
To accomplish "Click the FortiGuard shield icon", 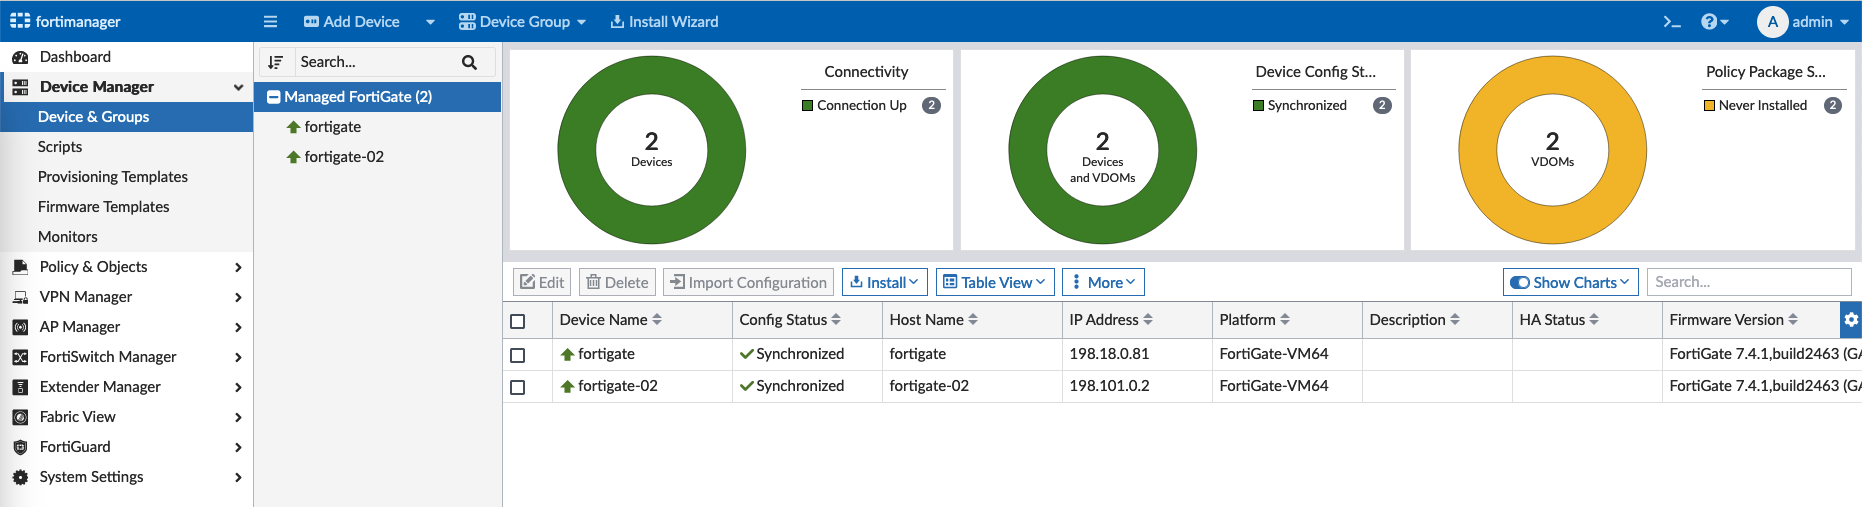I will [20, 447].
